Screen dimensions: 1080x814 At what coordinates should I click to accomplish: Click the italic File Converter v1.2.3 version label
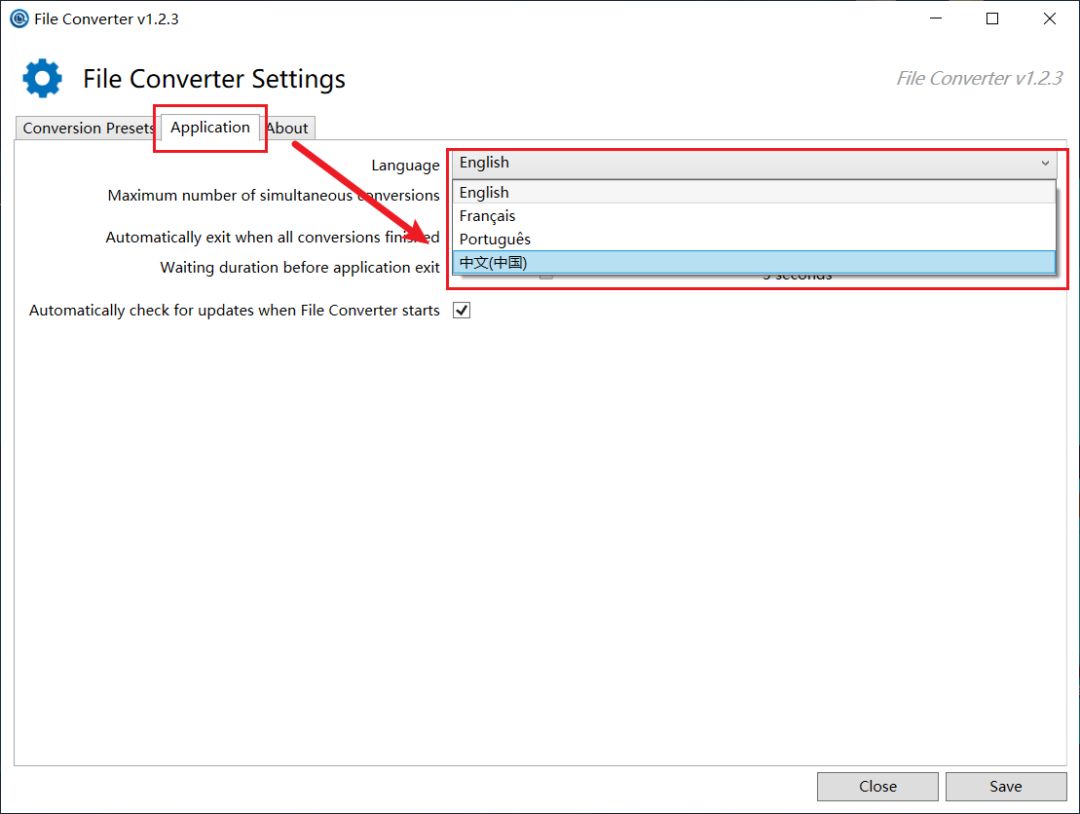(x=978, y=79)
